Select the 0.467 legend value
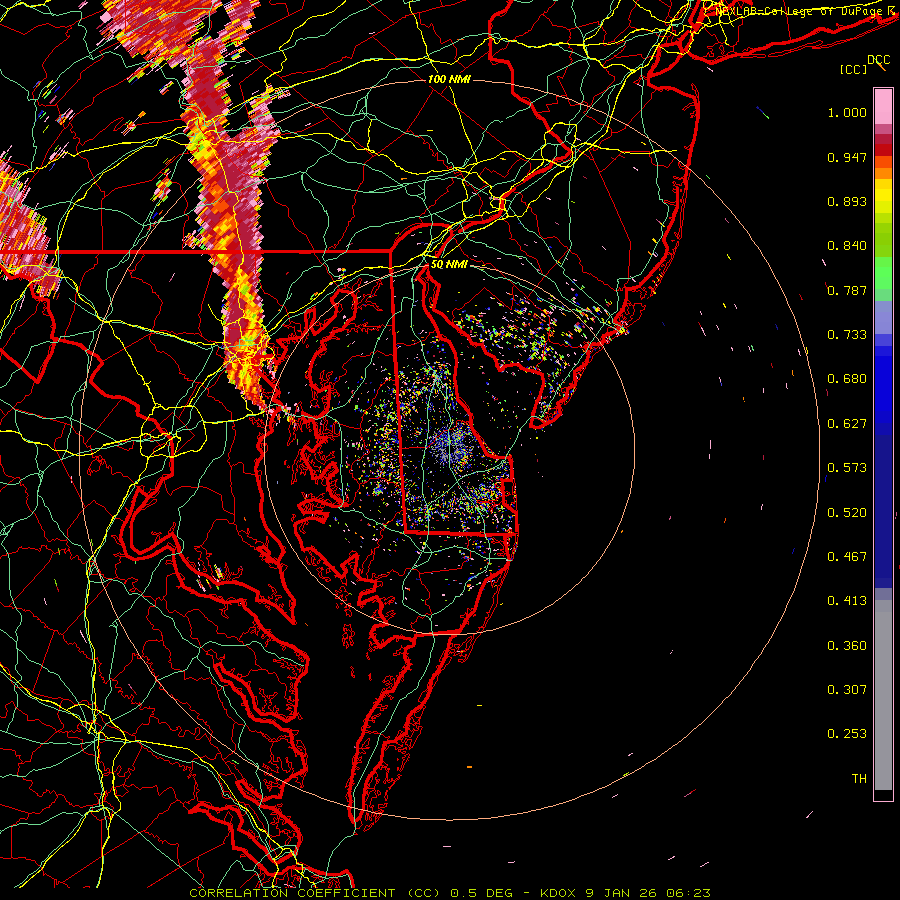 847,557
